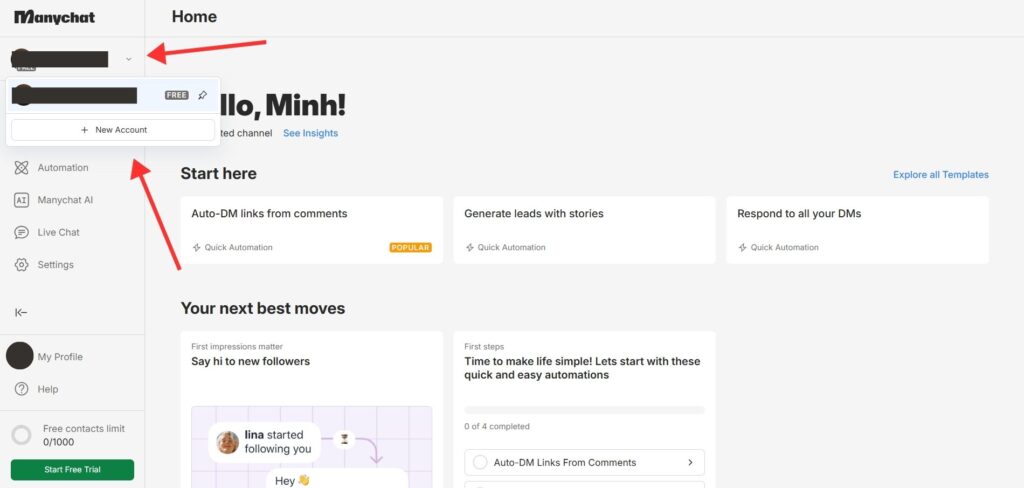This screenshot has width=1024, height=488.
Task: Click Start Free Trial button
Action: [72, 470]
